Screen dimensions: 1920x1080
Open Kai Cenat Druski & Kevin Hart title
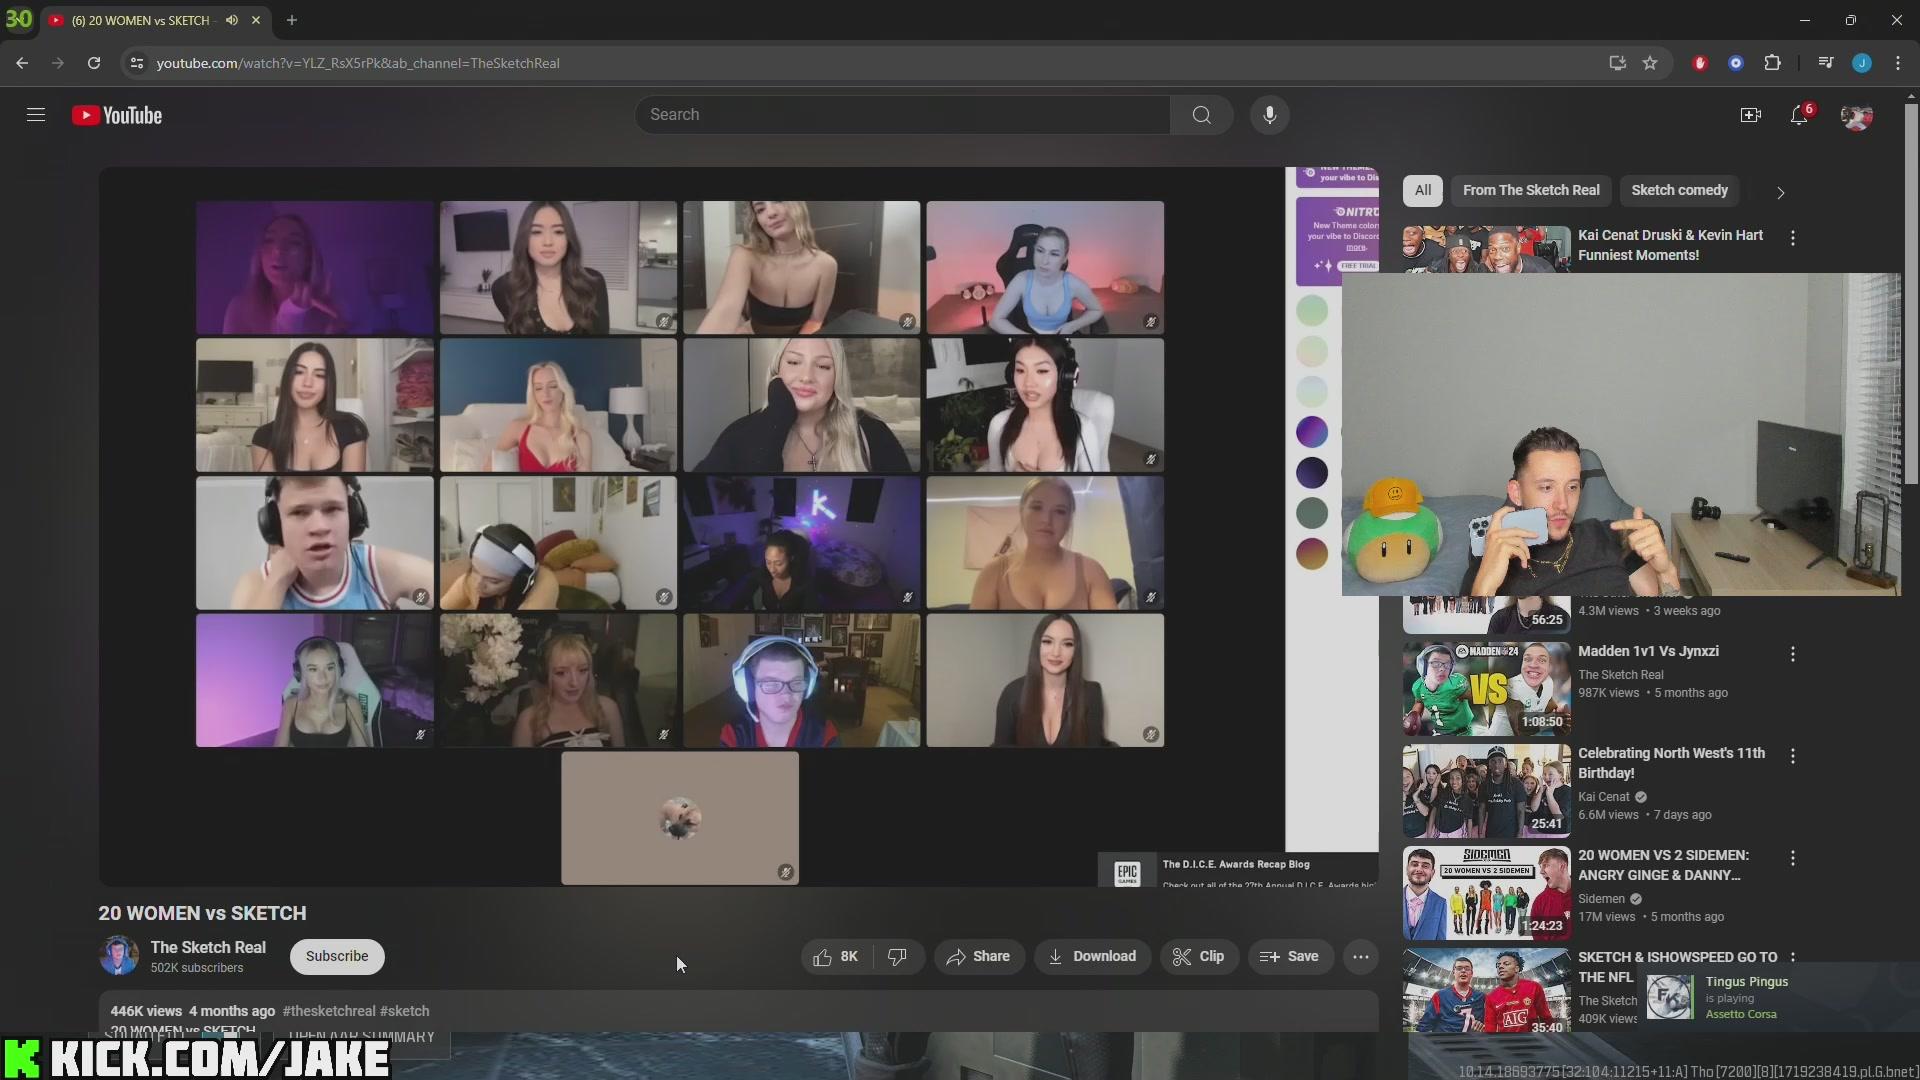point(1670,245)
